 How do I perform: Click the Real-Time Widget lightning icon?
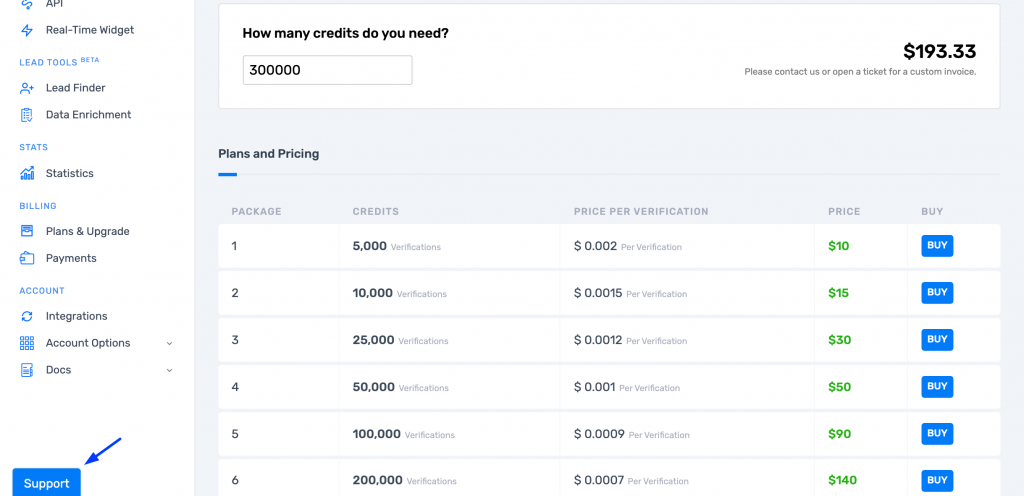click(x=27, y=30)
